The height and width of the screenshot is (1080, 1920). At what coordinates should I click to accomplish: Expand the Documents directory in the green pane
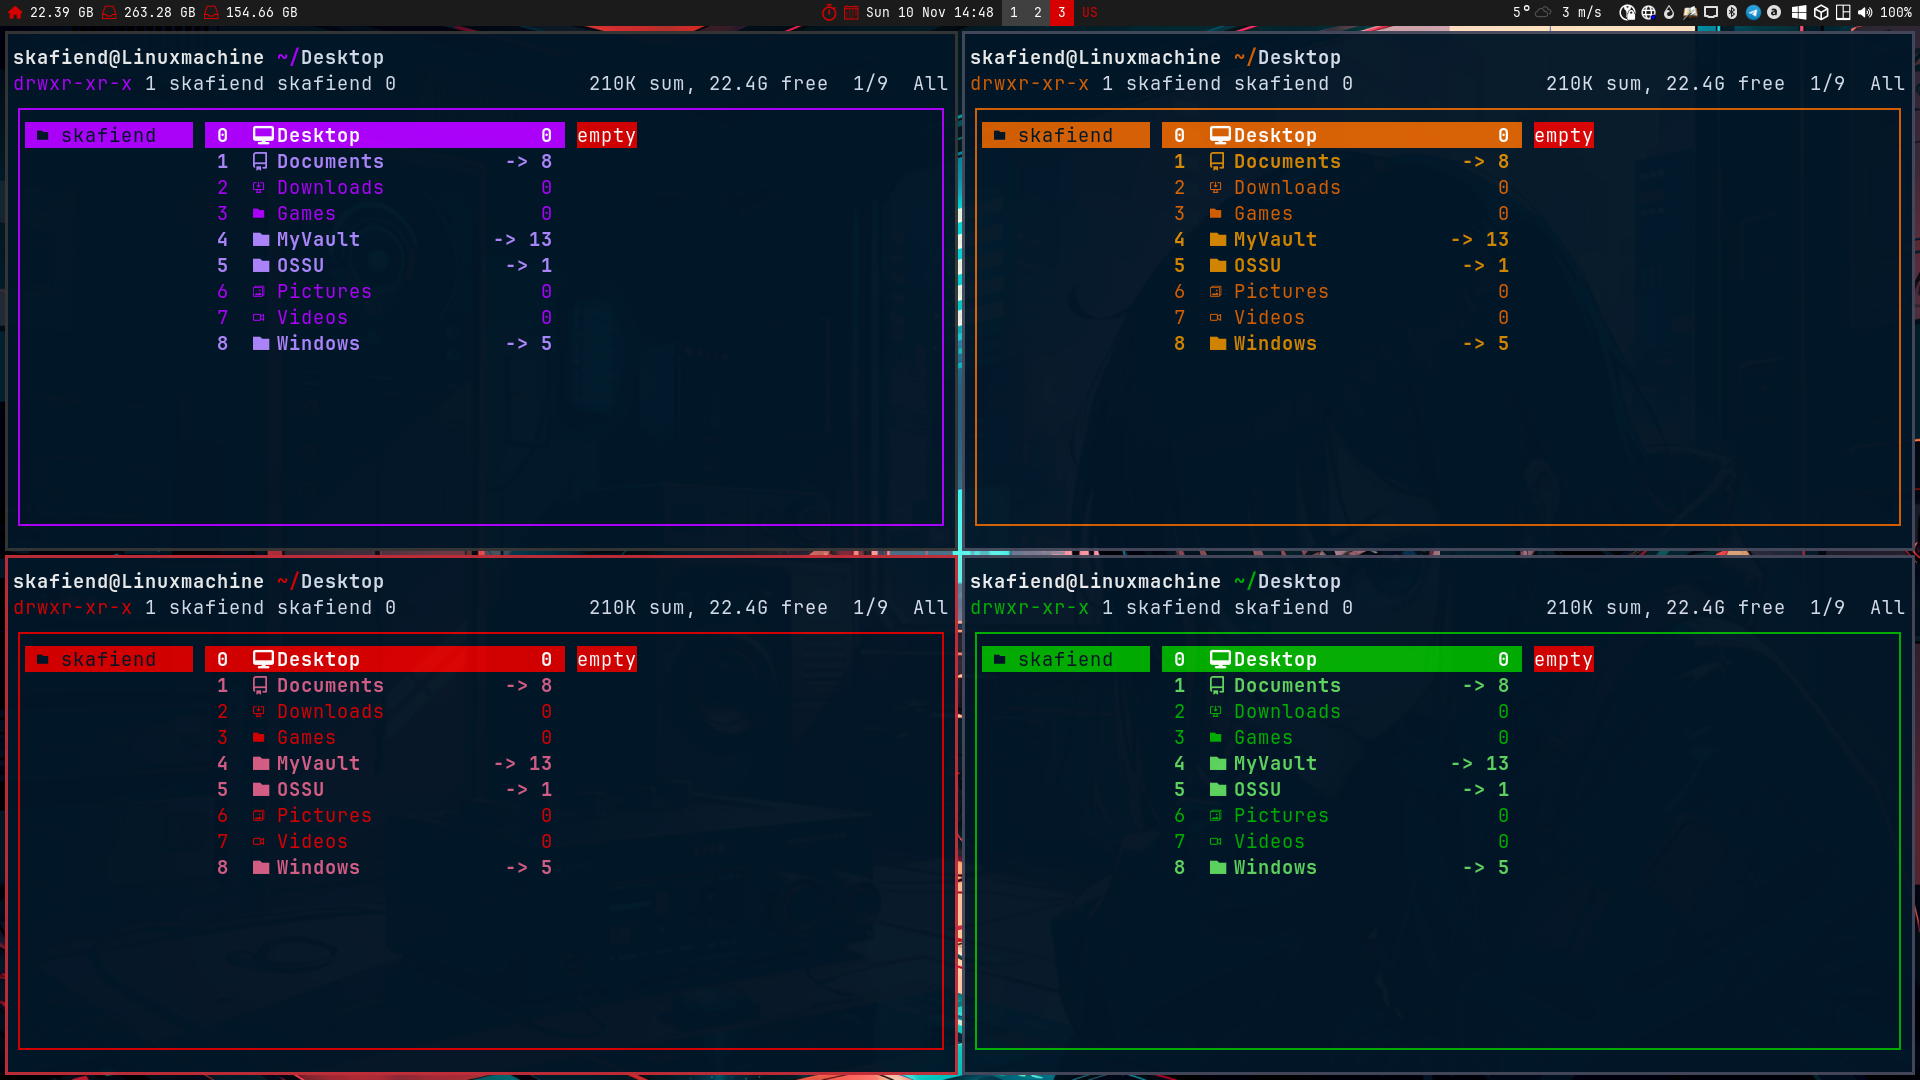point(1288,685)
